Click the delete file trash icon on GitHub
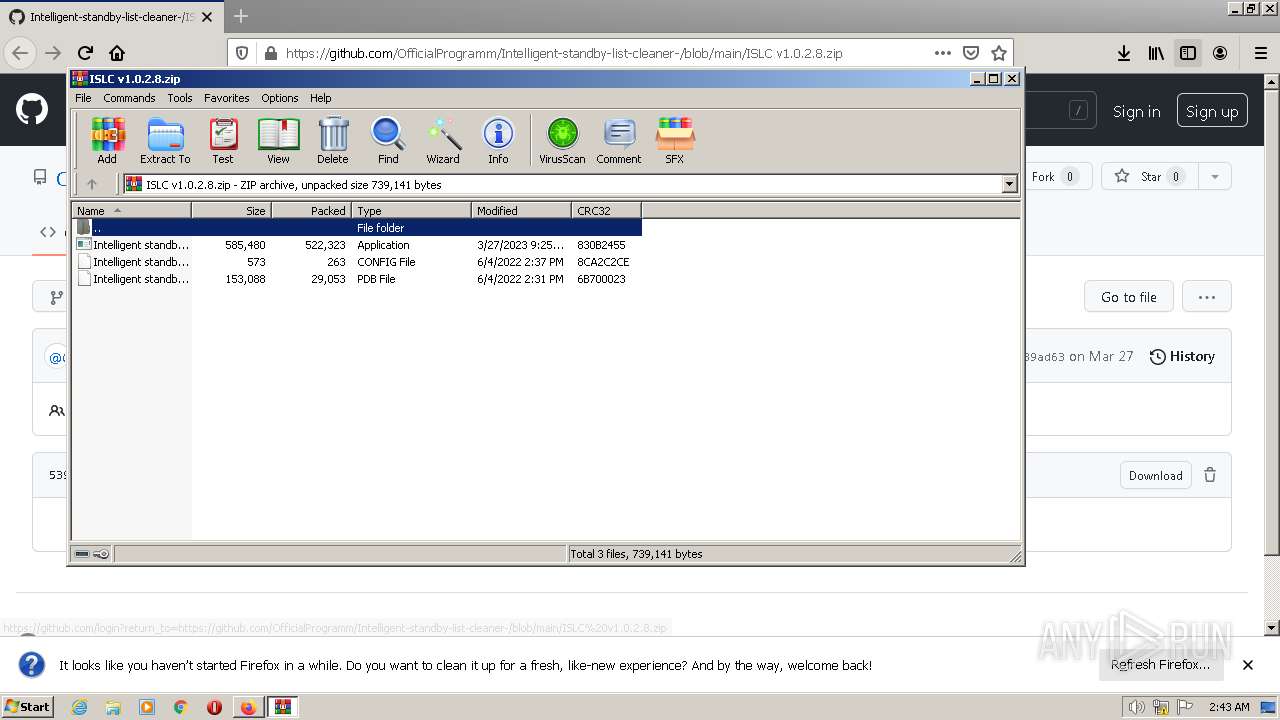 1210,475
